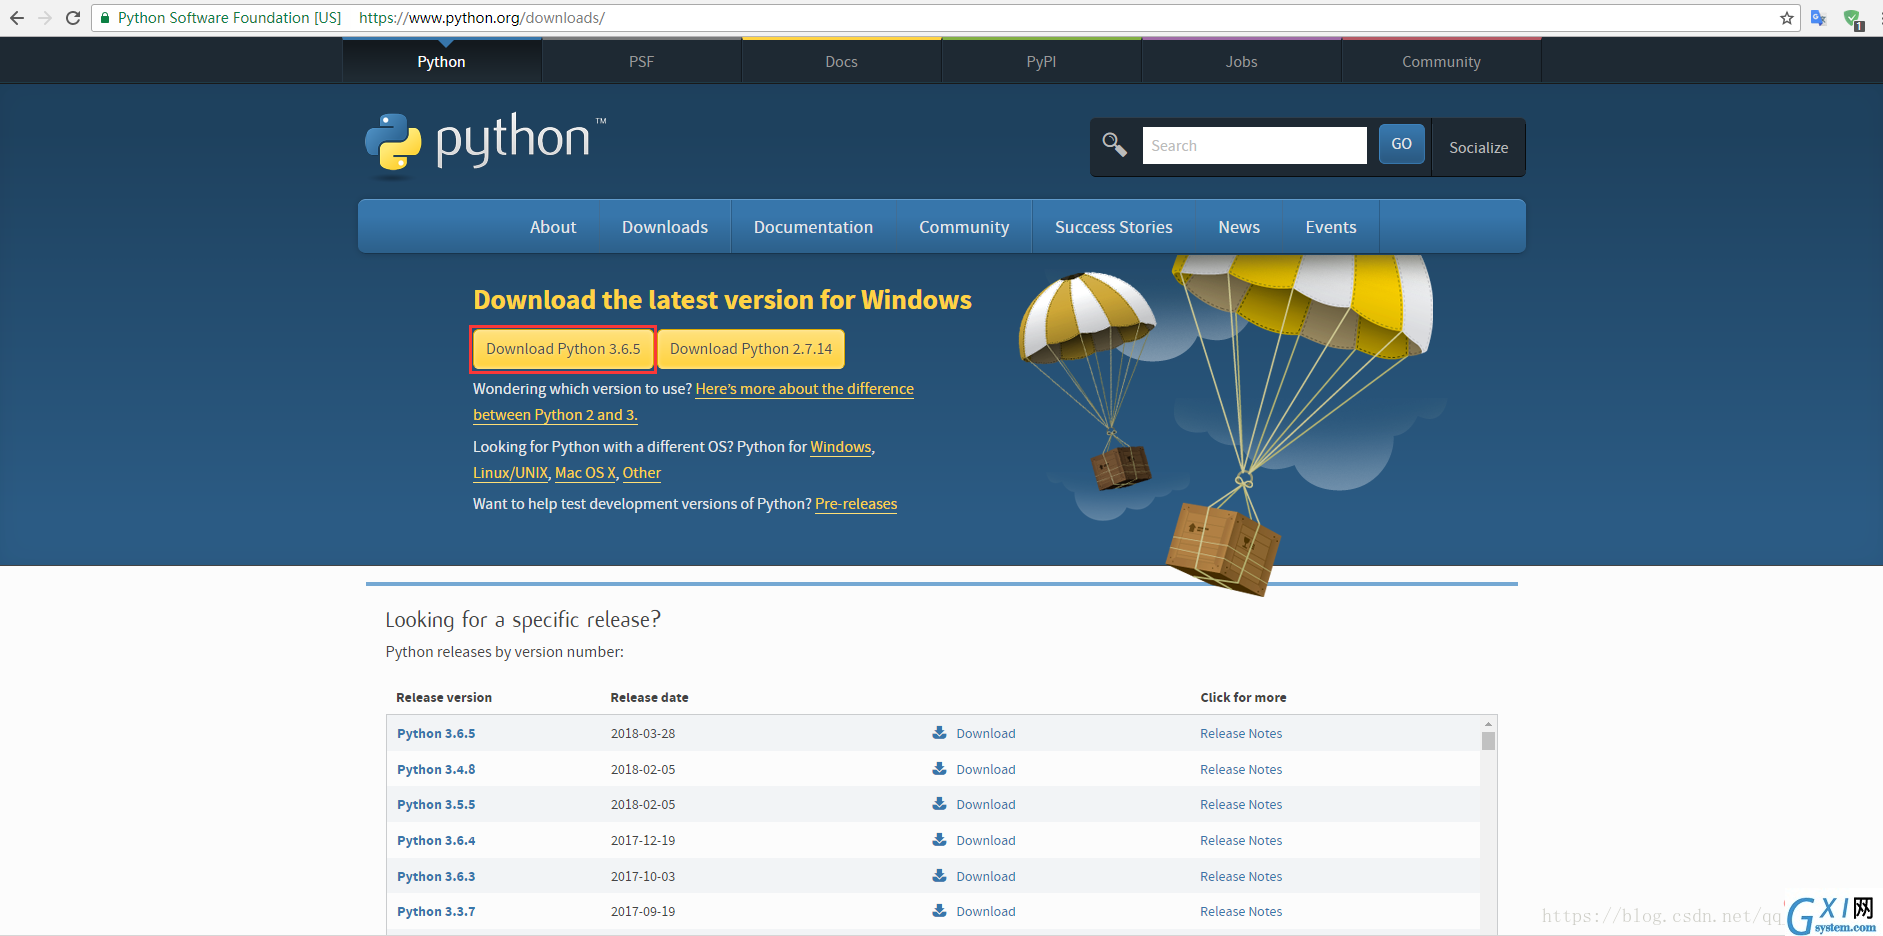The image size is (1883, 936).
Task: Open Release Notes for Python 3.3.7
Action: coord(1241,911)
